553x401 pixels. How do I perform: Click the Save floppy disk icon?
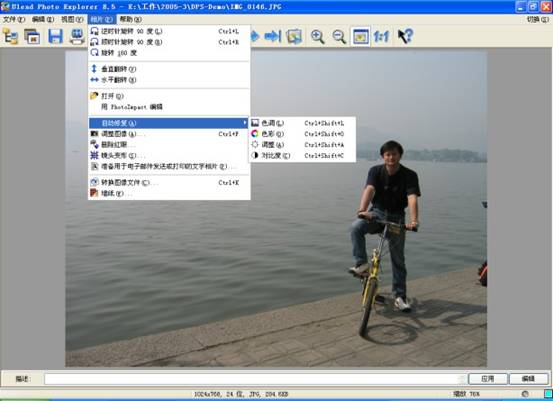click(x=55, y=36)
